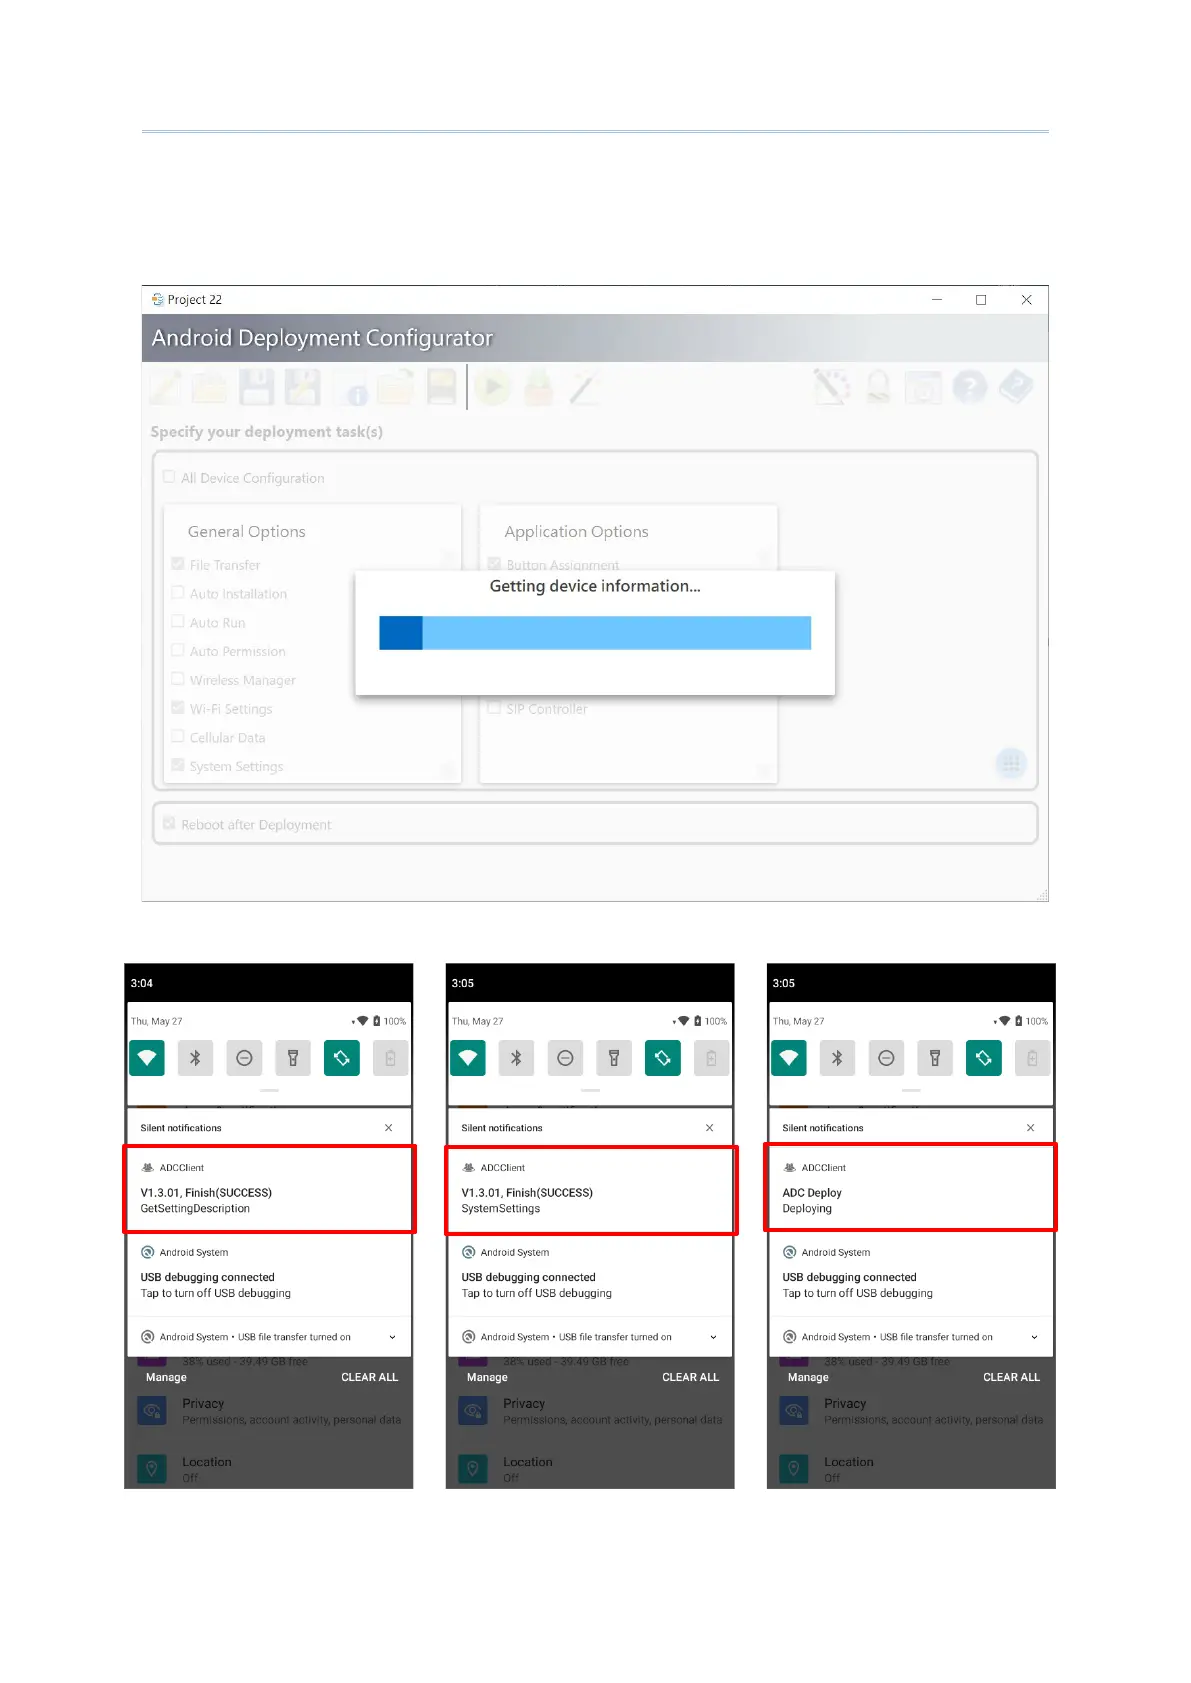Image resolution: width=1191 pixels, height=1683 pixels.
Task: Toggle the File Transfer checkbox
Action: pos(178,564)
